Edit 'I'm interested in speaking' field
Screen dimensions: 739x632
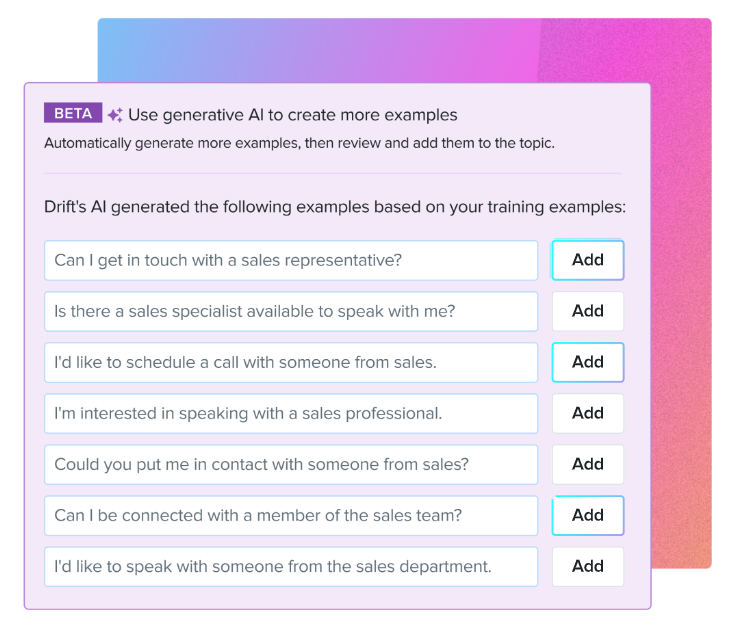291,413
